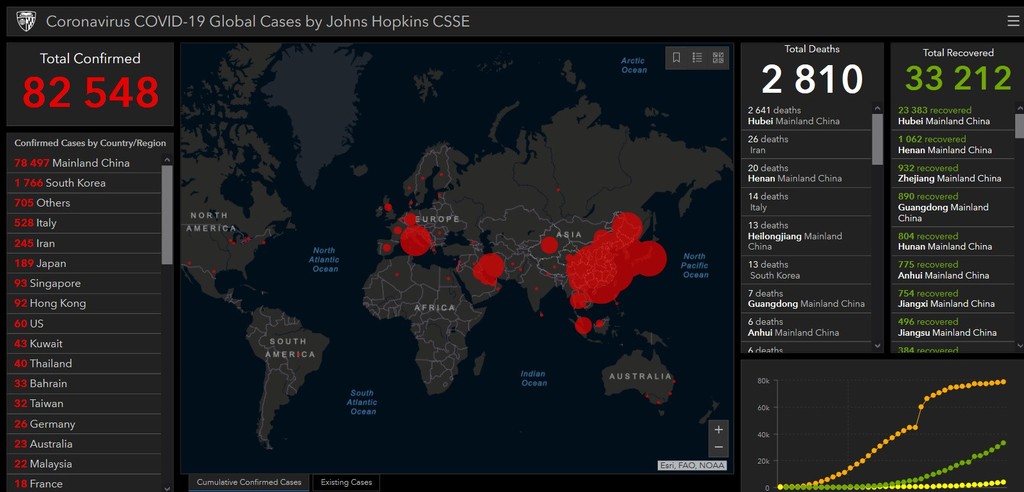The height and width of the screenshot is (492, 1024).
Task: Select South Korea in confirmed cases list
Action: (84, 183)
